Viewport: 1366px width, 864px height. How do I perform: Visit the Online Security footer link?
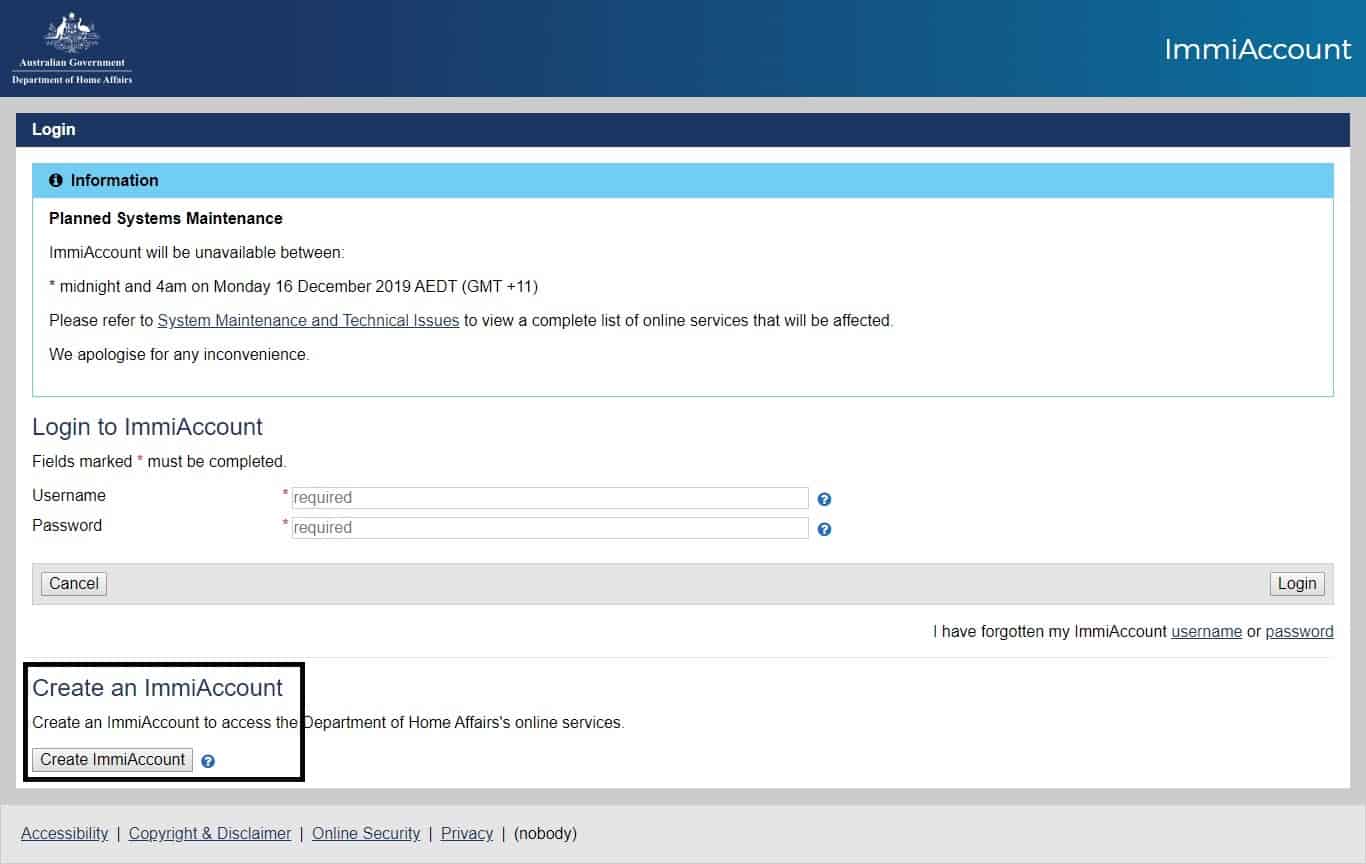pyautogui.click(x=366, y=834)
